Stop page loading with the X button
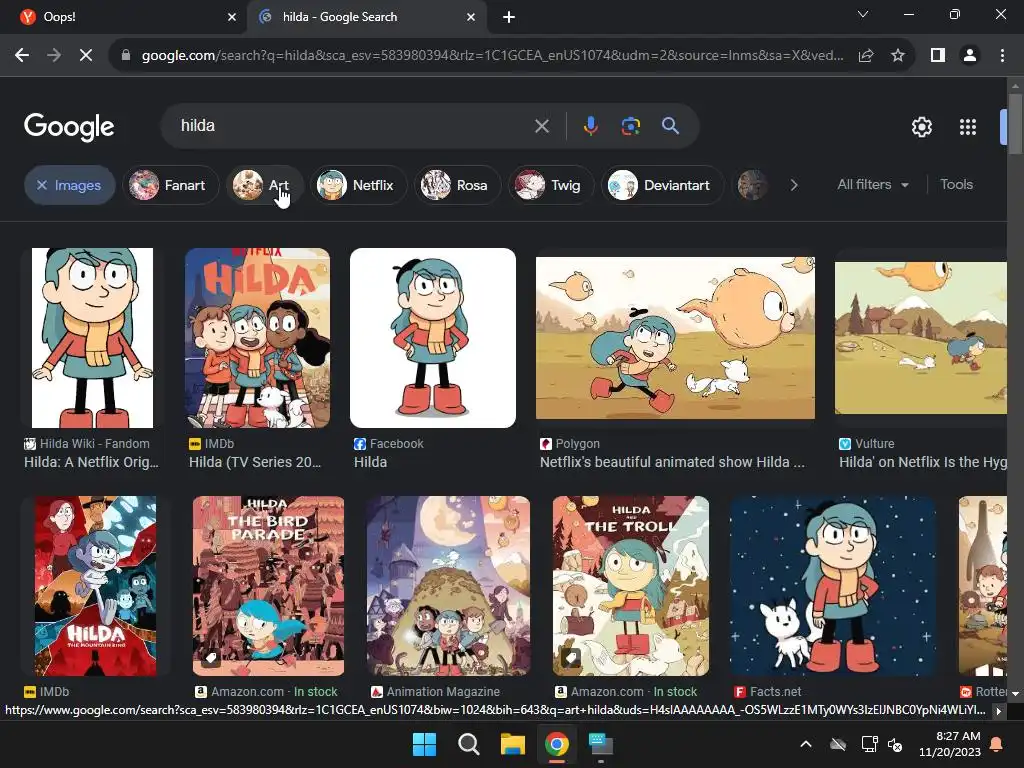 click(86, 56)
